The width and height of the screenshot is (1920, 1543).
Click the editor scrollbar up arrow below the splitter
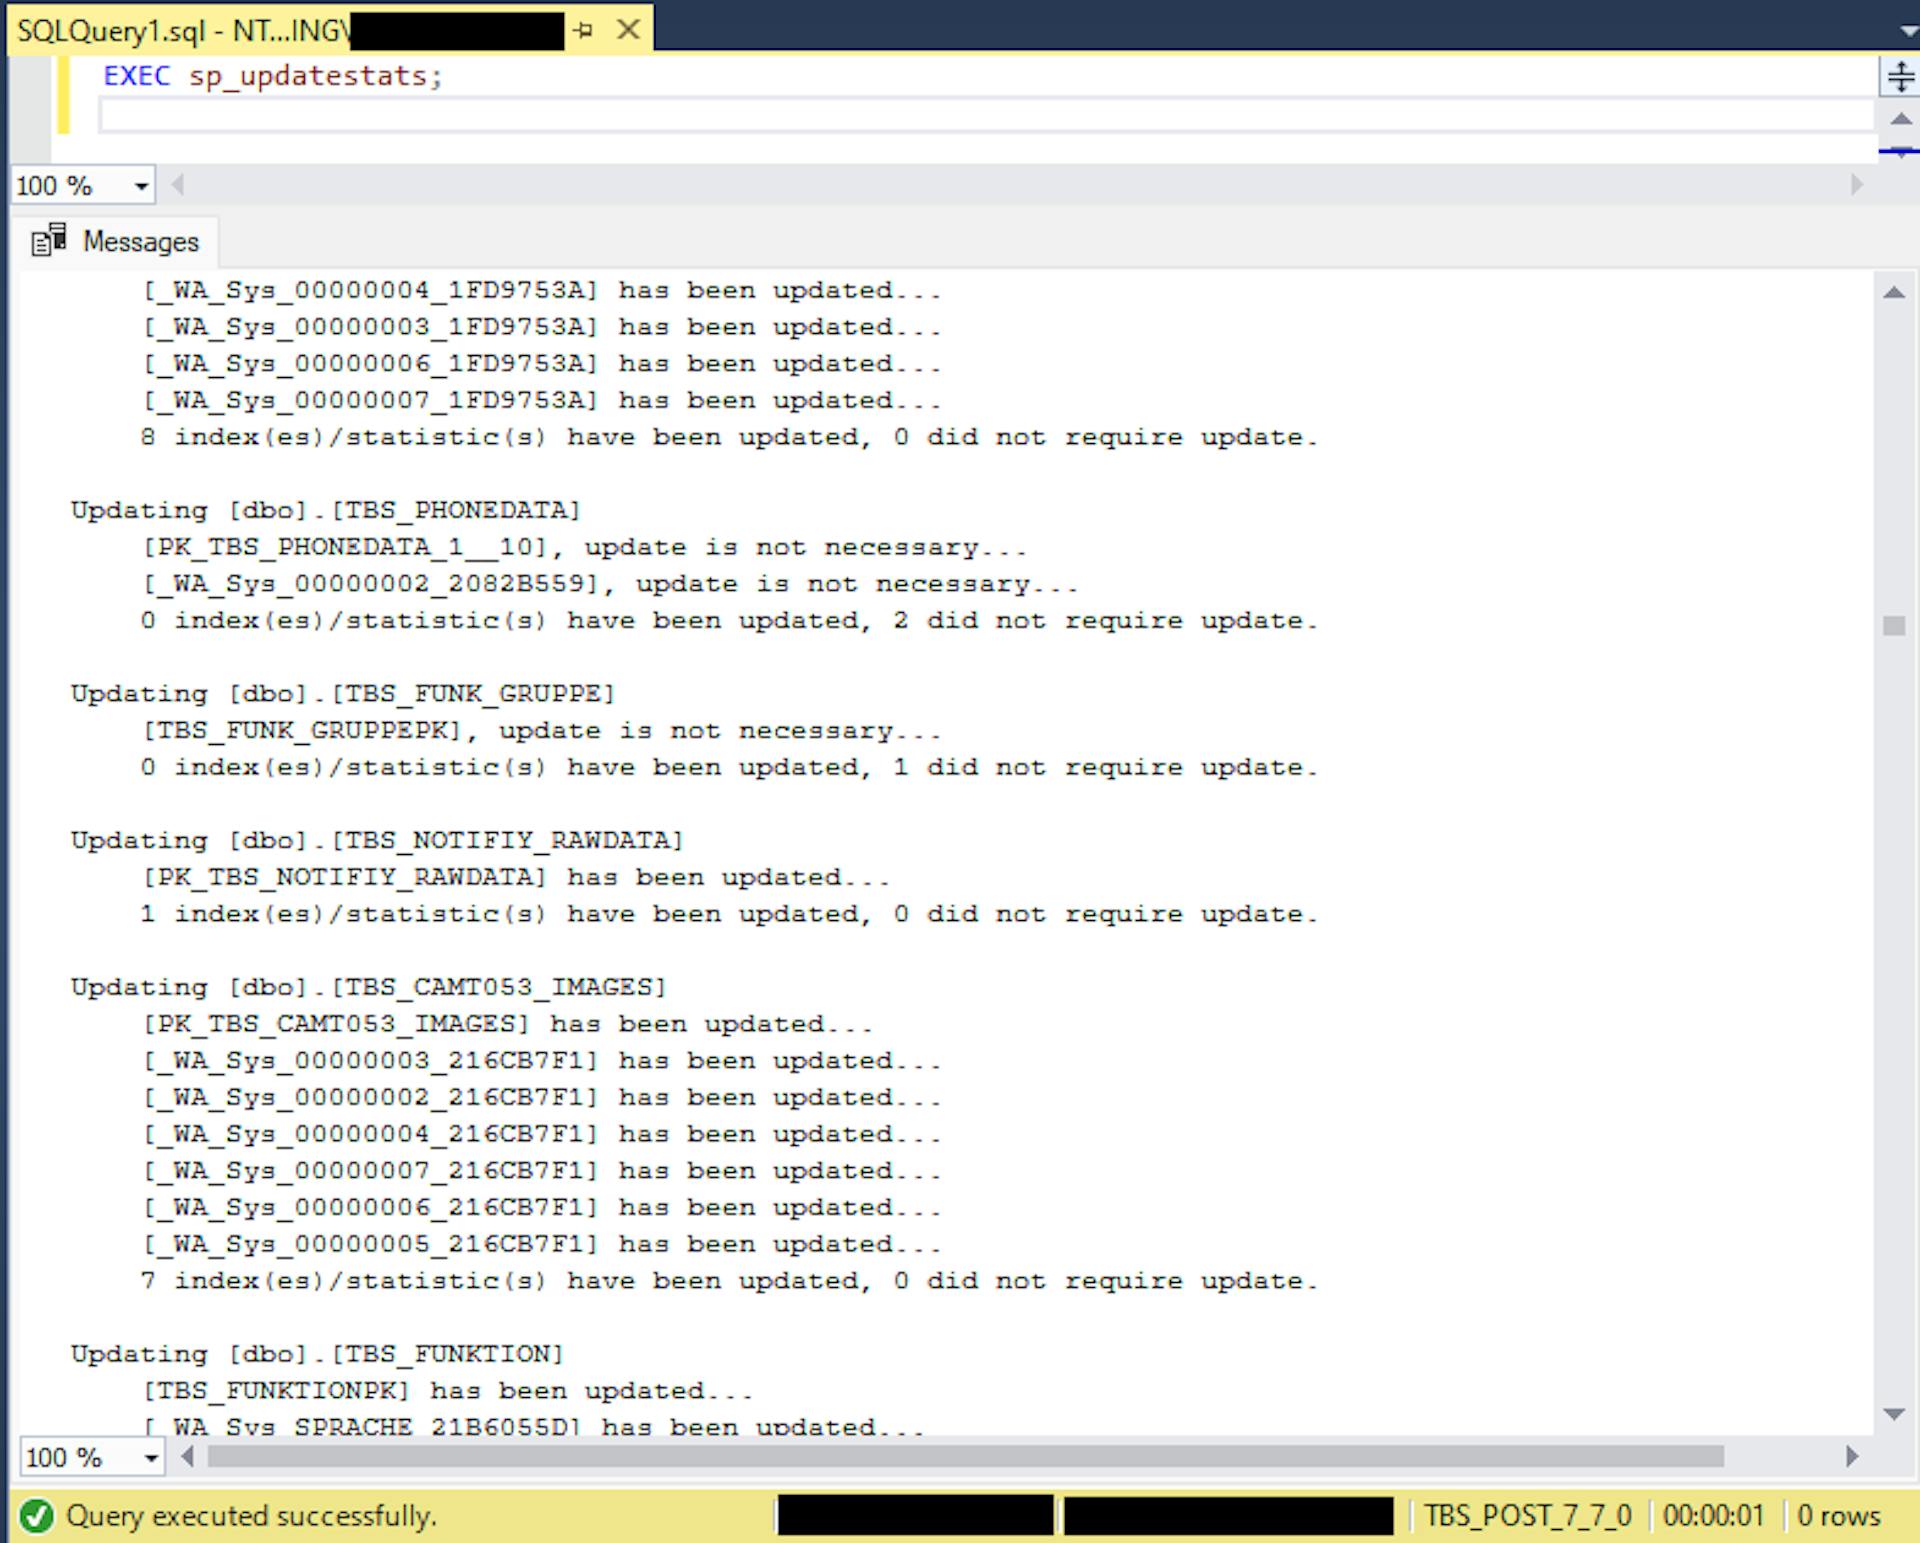[x=1899, y=120]
